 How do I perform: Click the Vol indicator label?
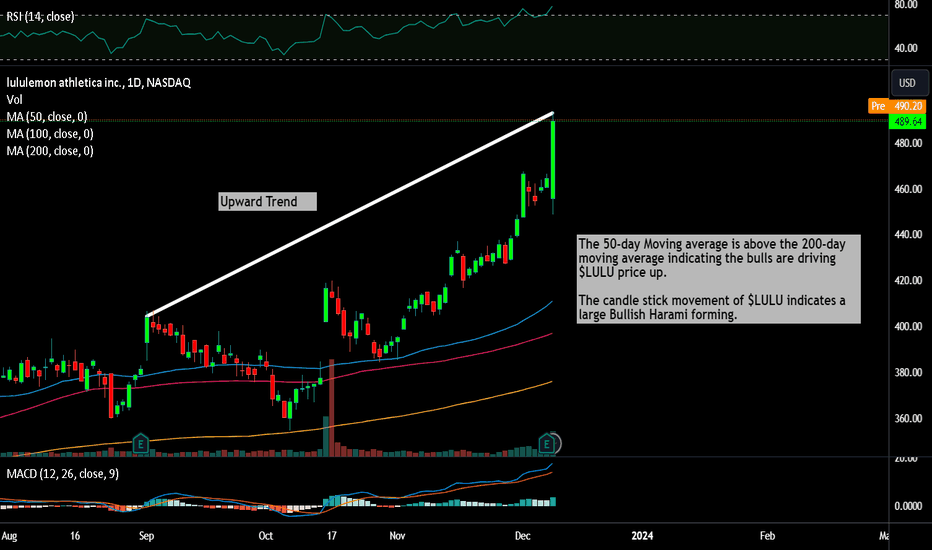pos(14,99)
